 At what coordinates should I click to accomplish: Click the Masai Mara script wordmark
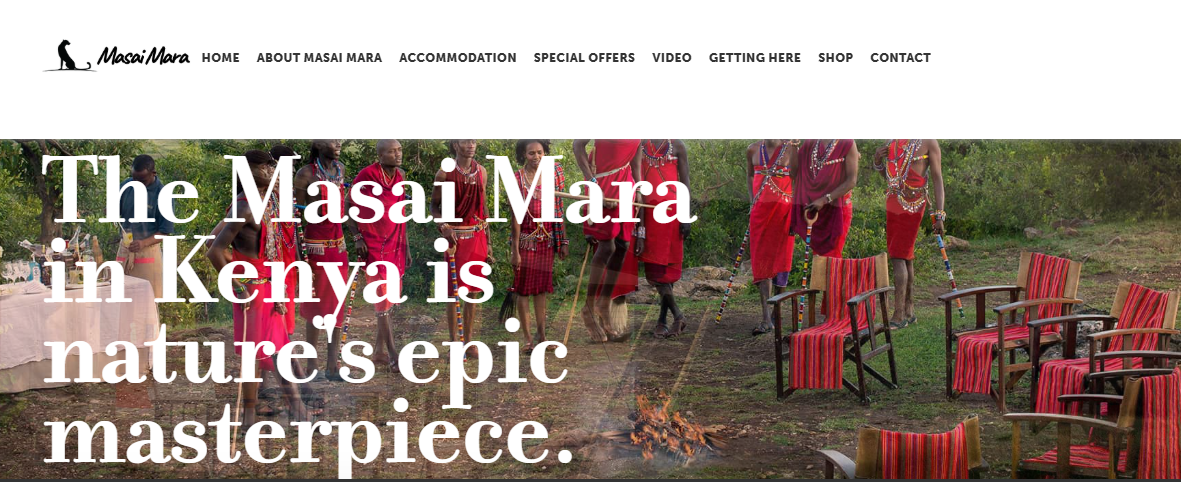click(x=143, y=56)
